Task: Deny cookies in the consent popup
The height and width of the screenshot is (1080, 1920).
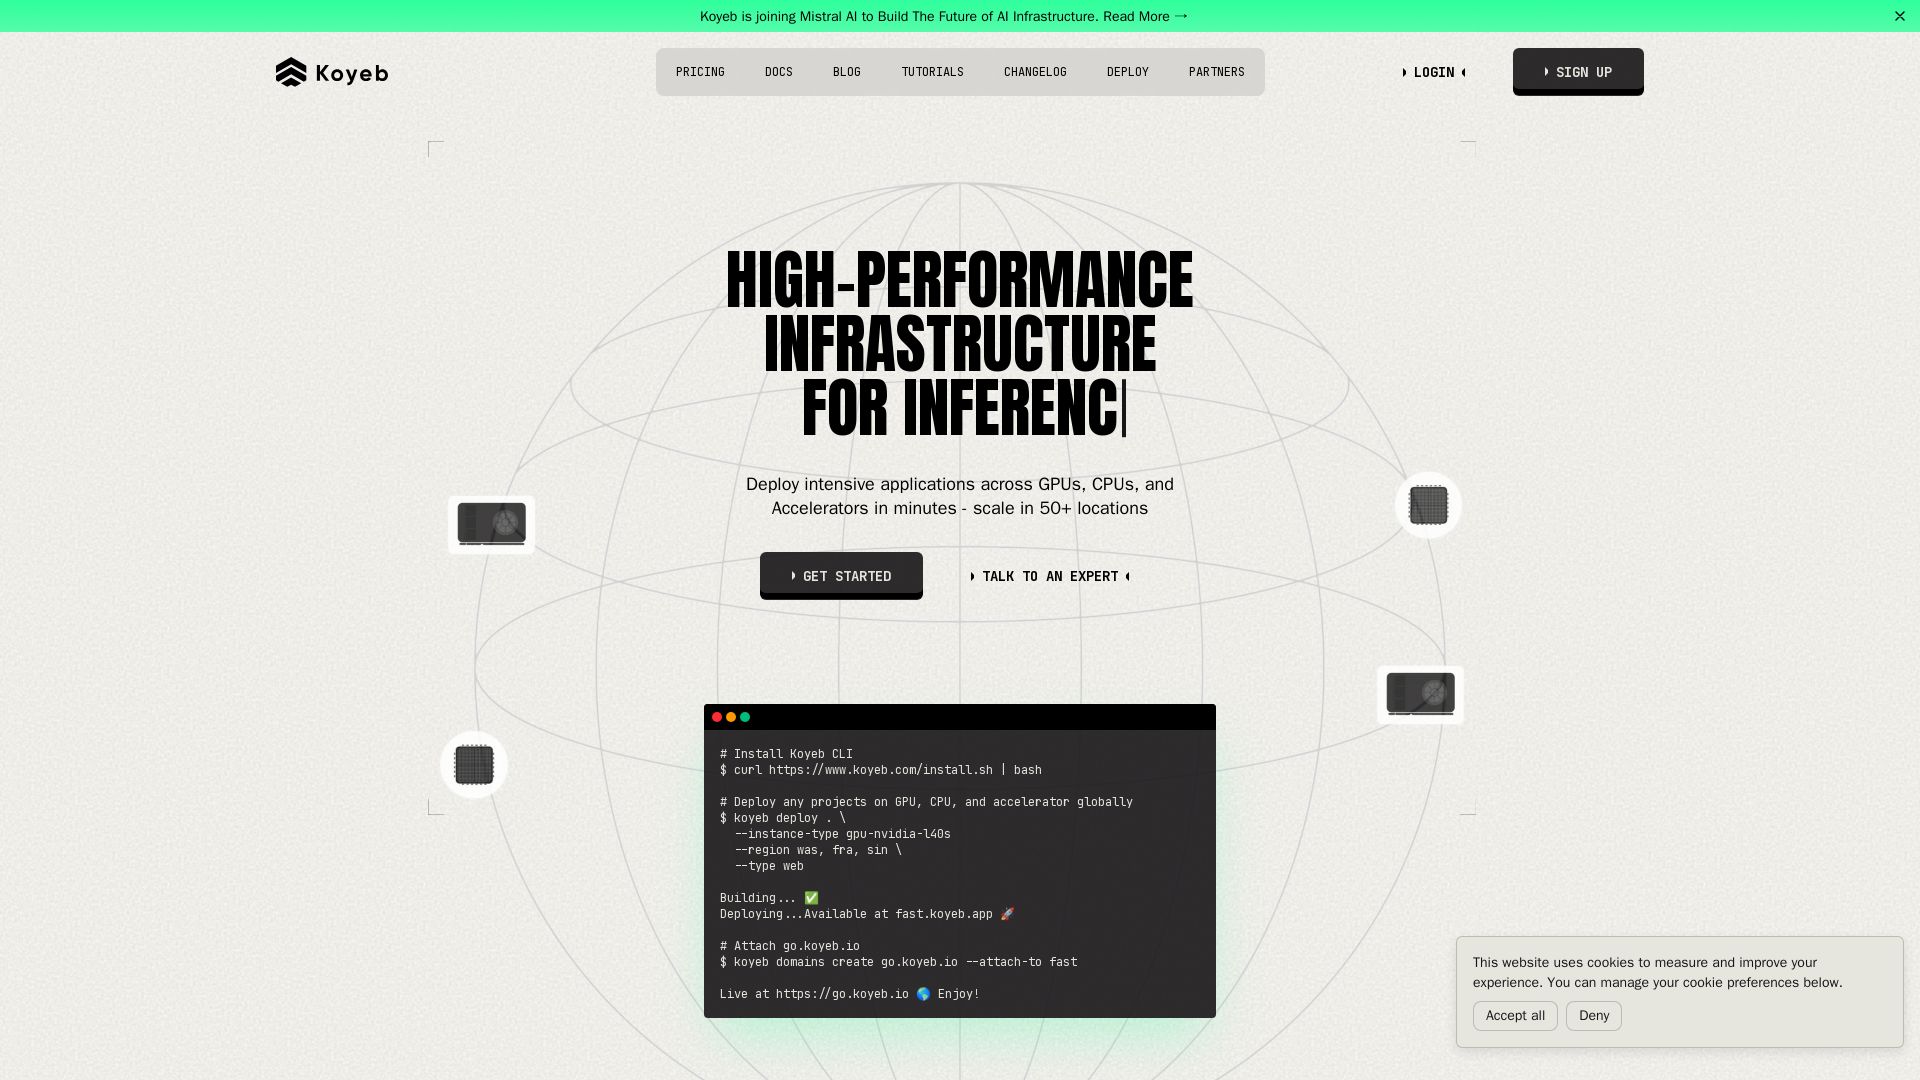Action: (1594, 1016)
